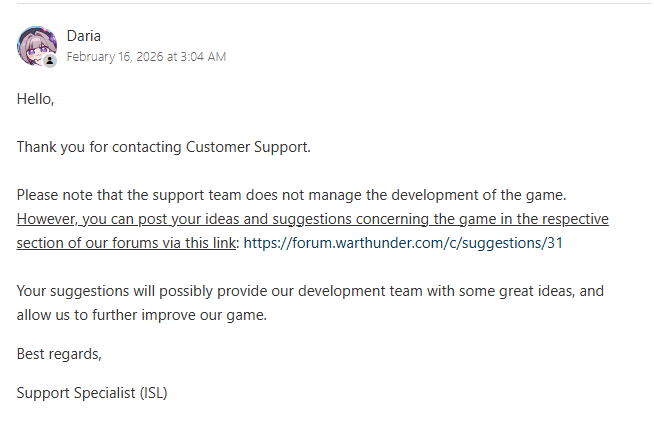The width and height of the screenshot is (654, 438).
Task: Click 'allow us to further improve our game' line
Action: 142,315
